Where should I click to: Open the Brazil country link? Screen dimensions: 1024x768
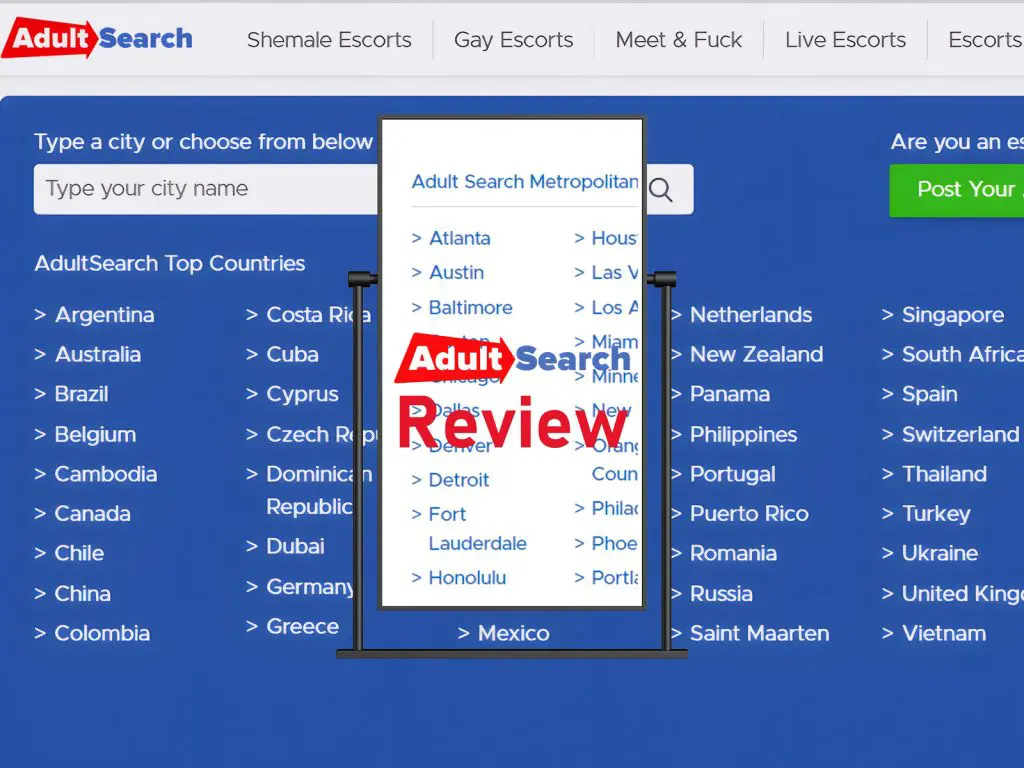[x=81, y=394]
